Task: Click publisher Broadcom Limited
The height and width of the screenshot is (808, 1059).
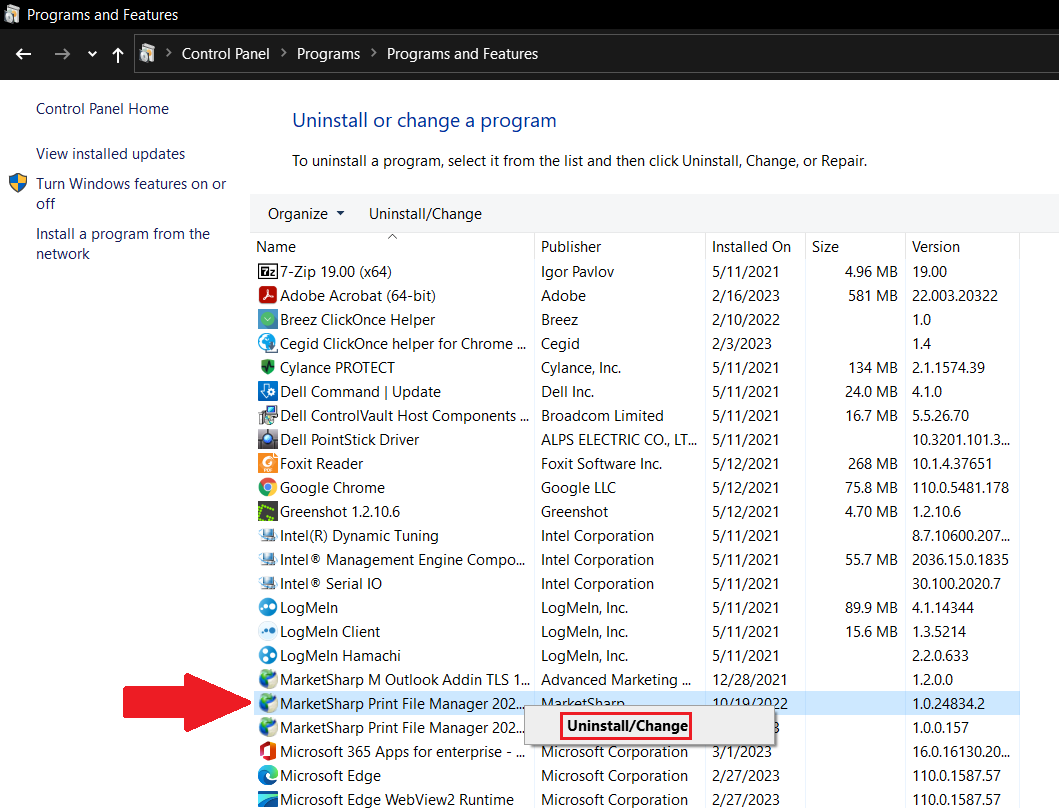Action: pyautogui.click(x=602, y=415)
